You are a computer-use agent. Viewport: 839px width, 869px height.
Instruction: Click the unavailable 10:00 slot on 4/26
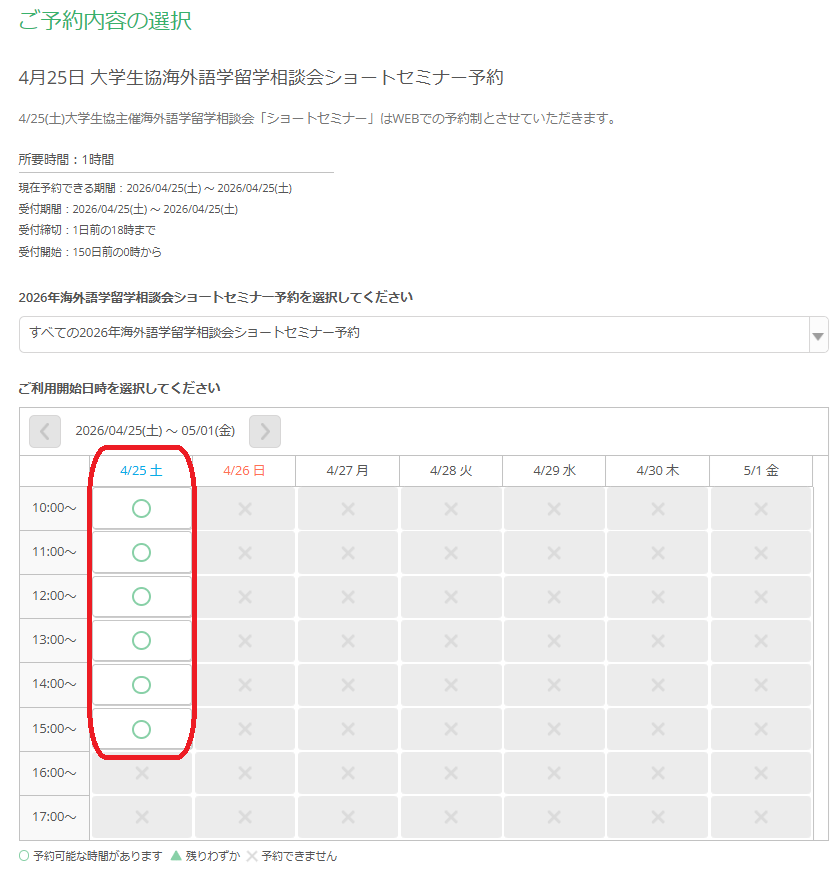245,509
